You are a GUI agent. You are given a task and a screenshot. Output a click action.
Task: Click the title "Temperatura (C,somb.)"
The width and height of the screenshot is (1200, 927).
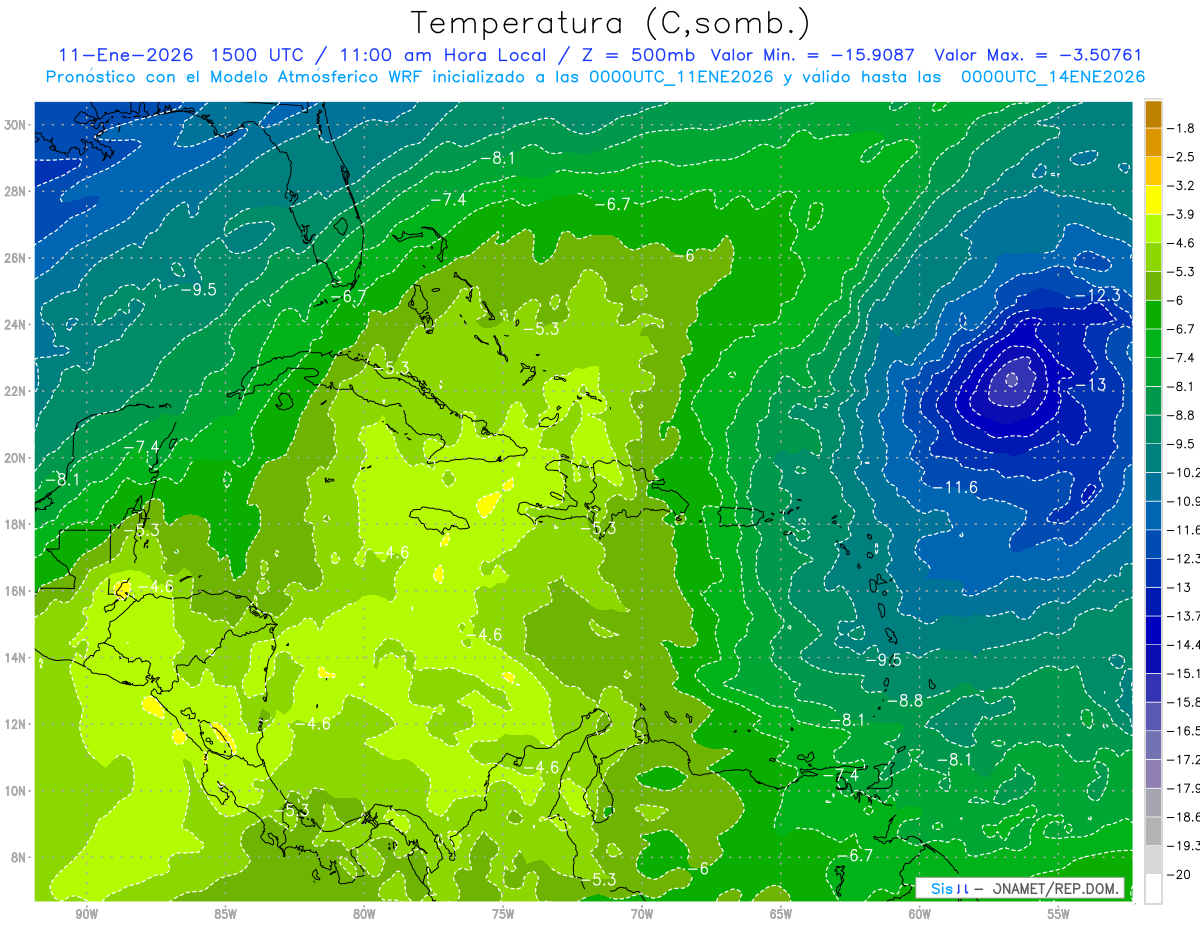[x=611, y=24]
